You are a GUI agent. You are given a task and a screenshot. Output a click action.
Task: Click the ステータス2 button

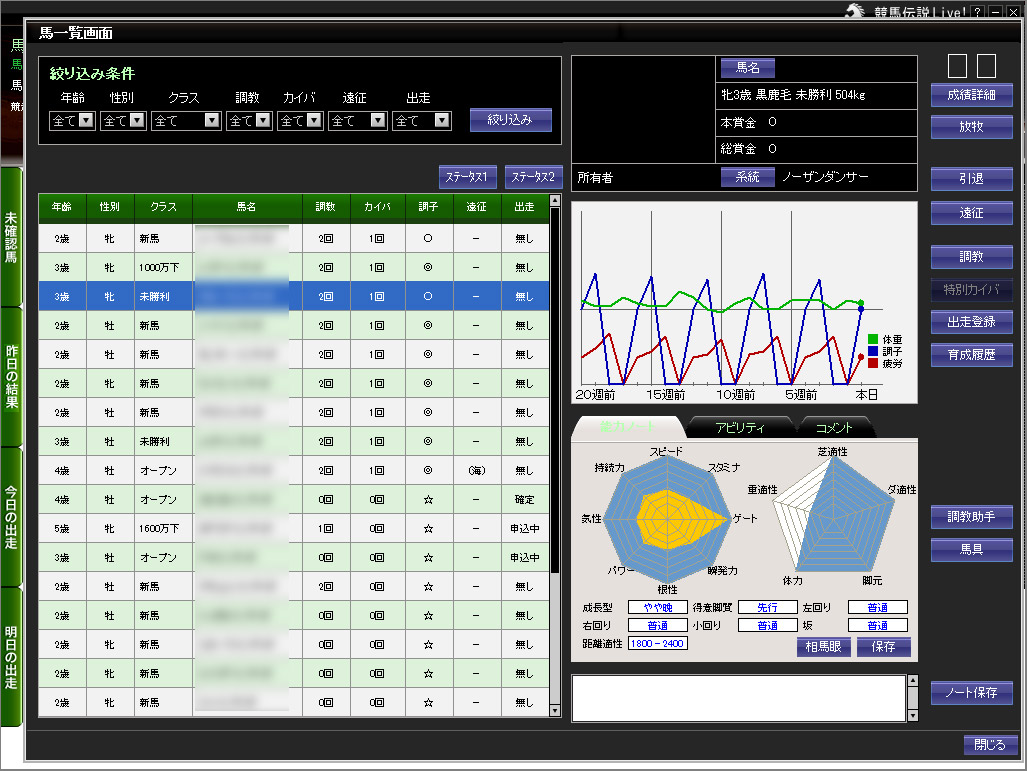(x=534, y=177)
